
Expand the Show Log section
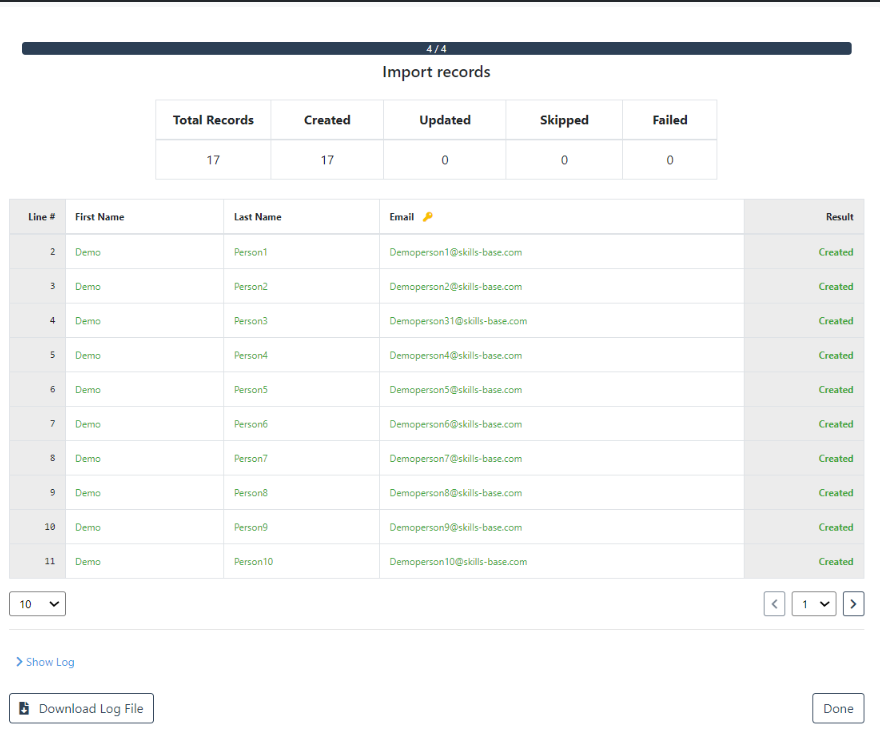(45, 662)
